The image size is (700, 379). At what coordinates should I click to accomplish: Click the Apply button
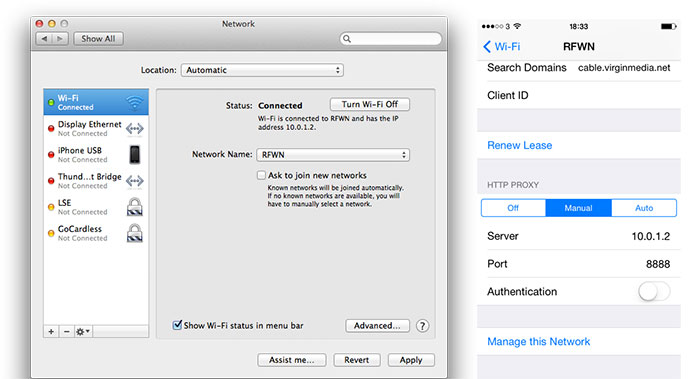411,360
